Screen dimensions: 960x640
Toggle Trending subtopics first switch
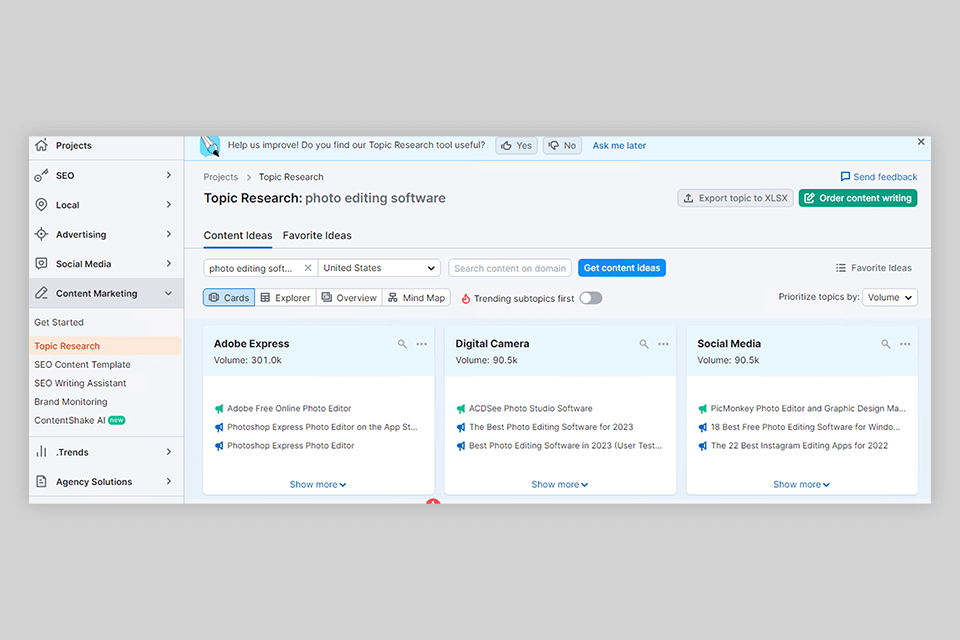point(591,298)
